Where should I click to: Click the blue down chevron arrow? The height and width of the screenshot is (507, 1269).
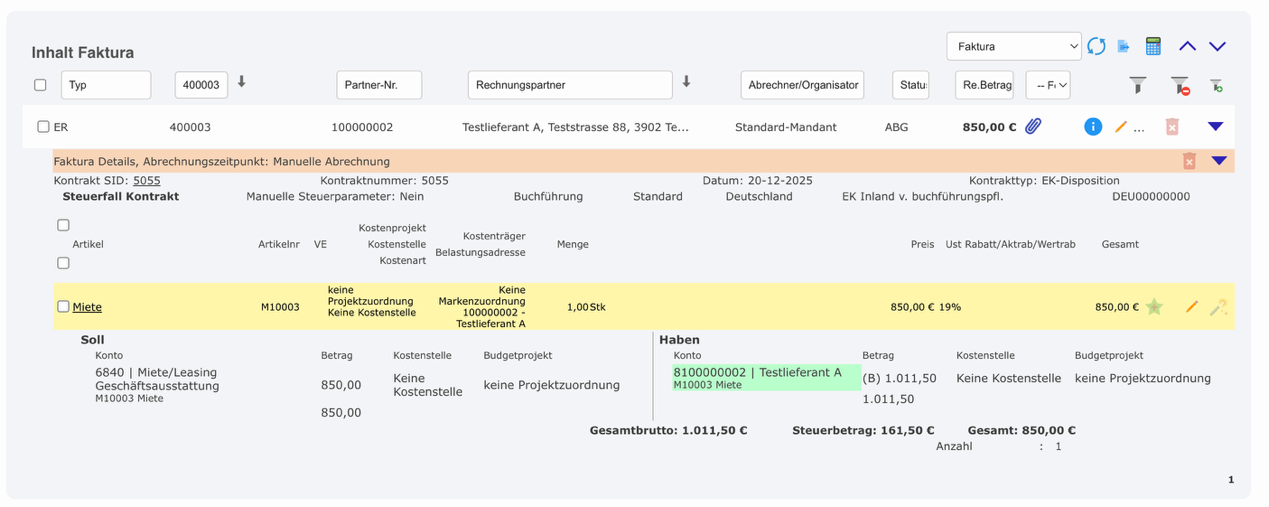pos(1217,46)
